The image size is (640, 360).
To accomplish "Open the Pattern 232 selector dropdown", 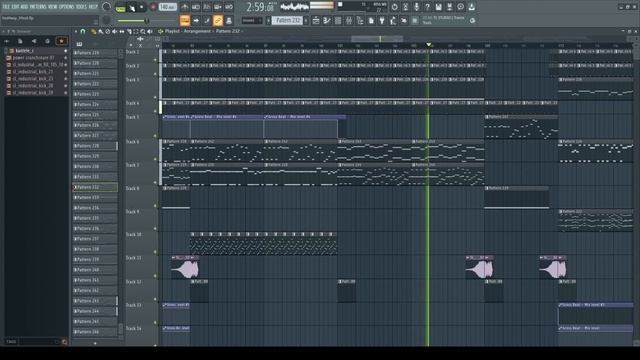I will click(x=287, y=20).
